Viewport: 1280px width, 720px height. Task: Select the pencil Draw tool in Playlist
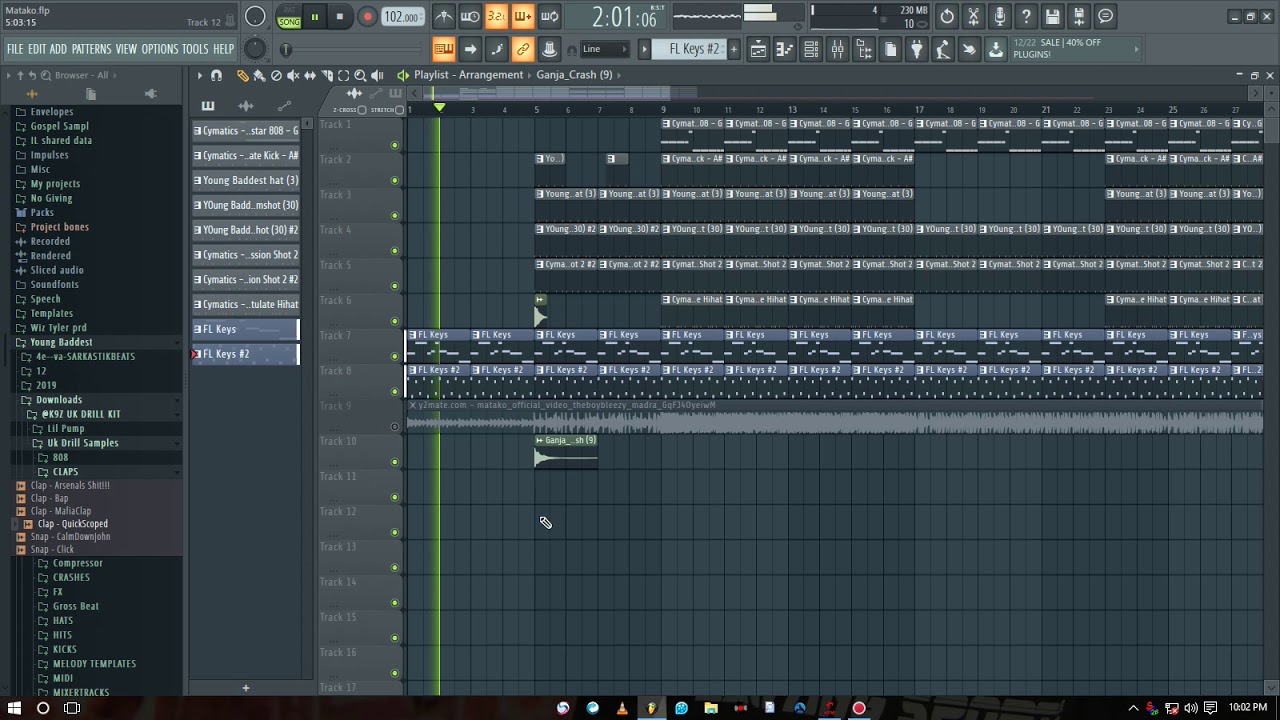pos(242,75)
